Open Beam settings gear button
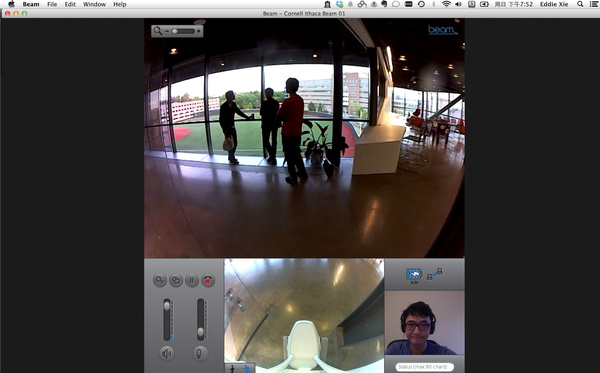 tap(160, 280)
